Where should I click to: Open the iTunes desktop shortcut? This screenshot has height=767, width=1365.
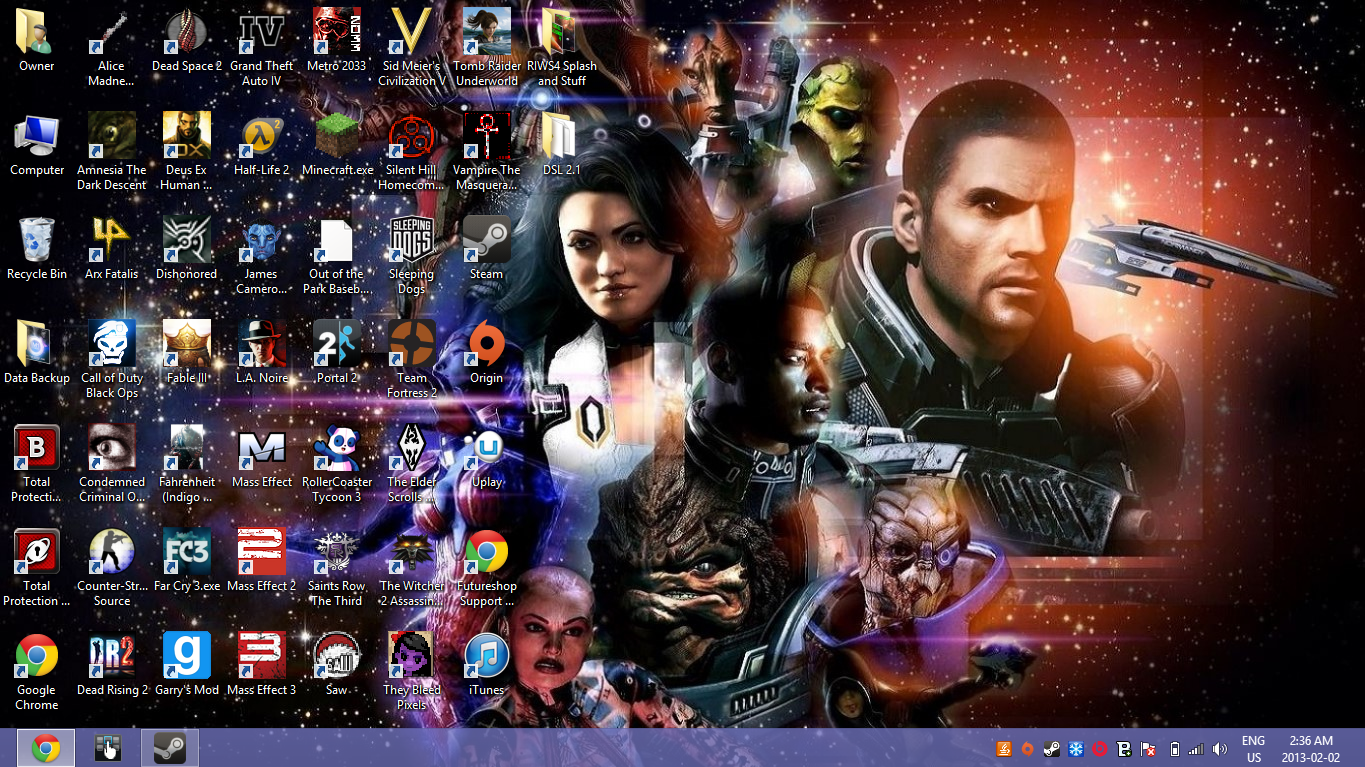[487, 666]
